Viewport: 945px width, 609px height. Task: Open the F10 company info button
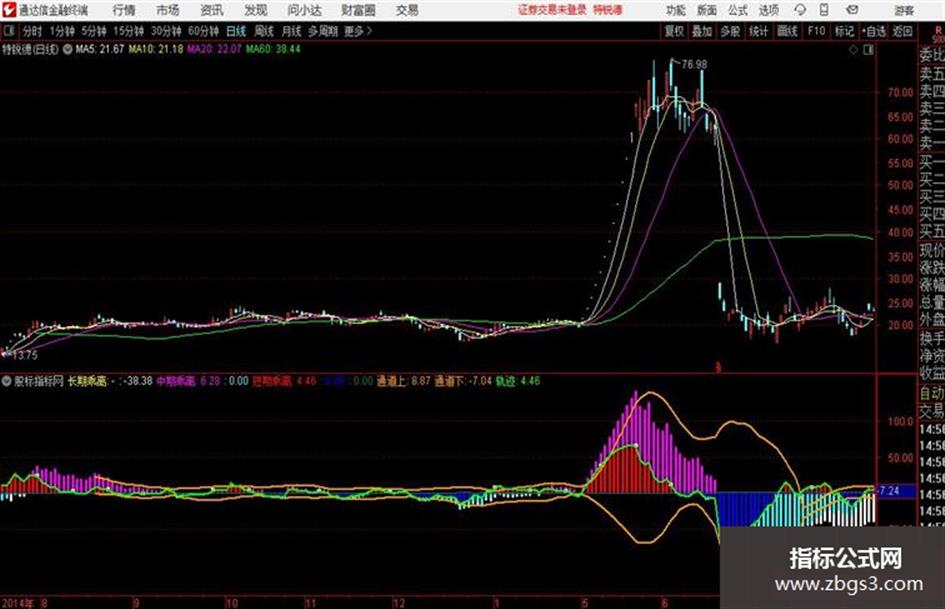click(816, 31)
